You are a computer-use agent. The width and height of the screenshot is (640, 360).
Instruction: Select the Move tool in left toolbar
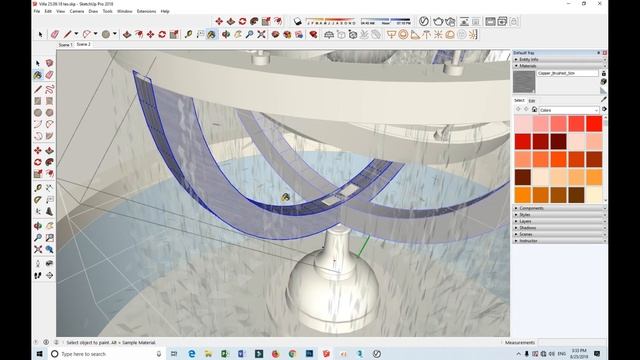pyautogui.click(x=38, y=150)
